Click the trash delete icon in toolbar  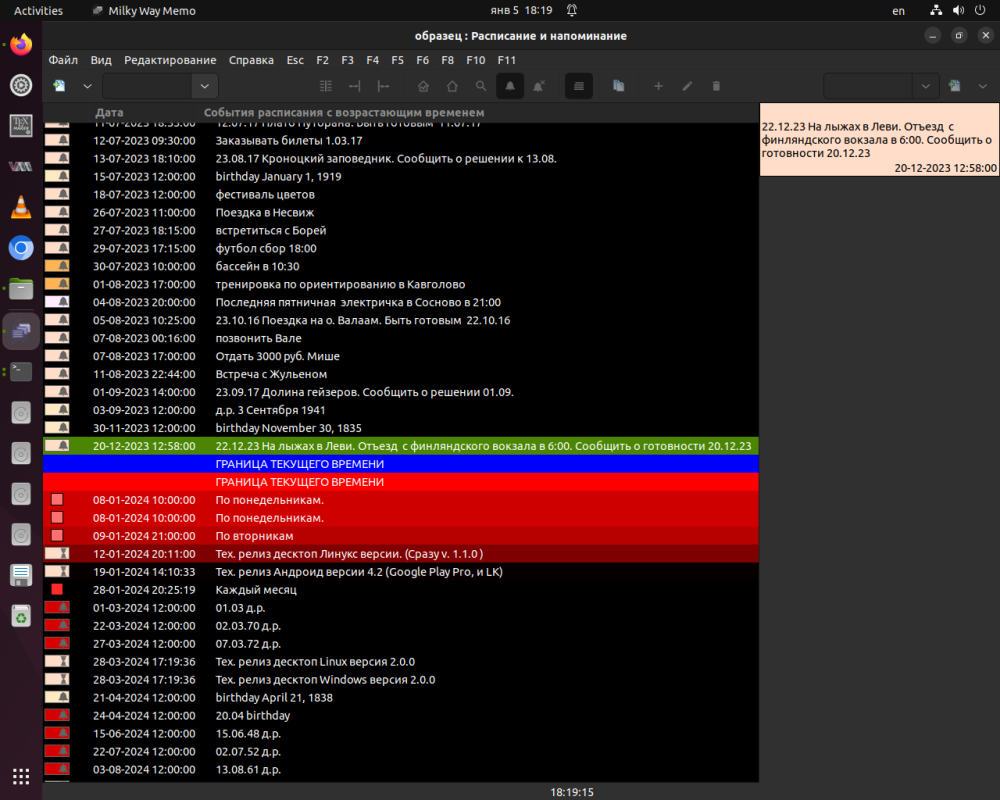[716, 86]
